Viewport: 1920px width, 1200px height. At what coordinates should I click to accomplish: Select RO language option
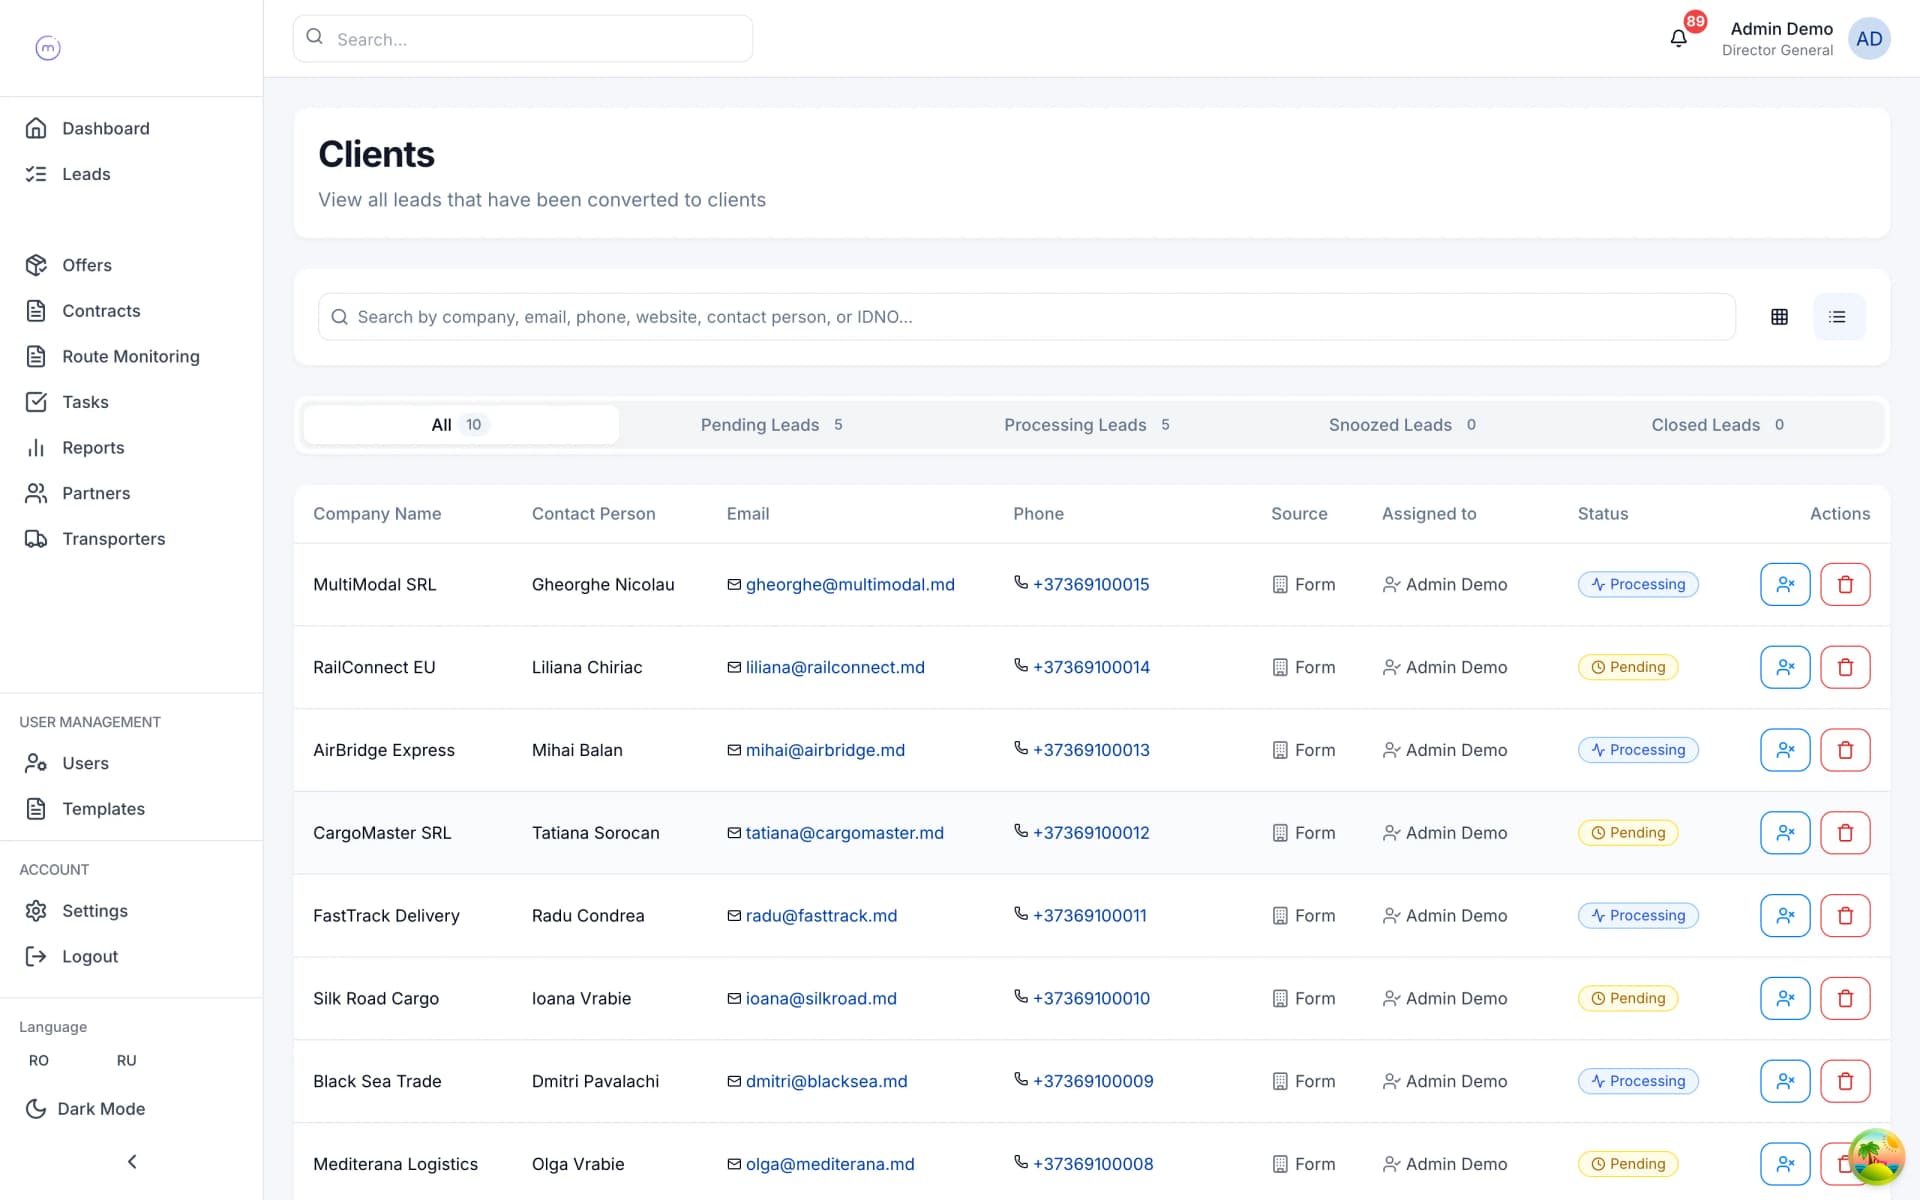pos(39,1060)
